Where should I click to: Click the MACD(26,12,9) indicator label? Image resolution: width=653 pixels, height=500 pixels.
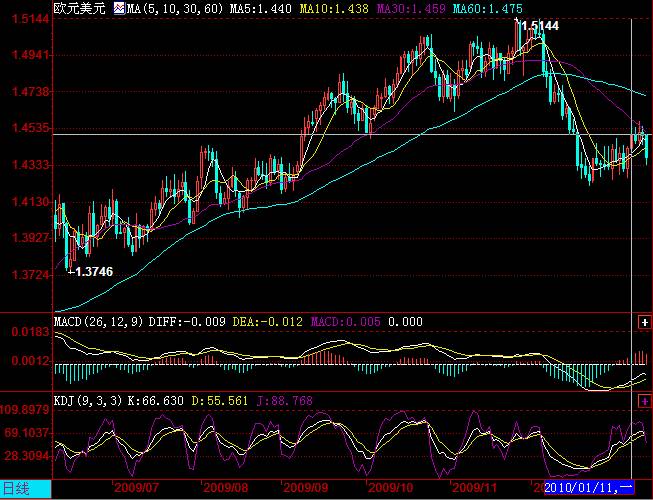99,322
